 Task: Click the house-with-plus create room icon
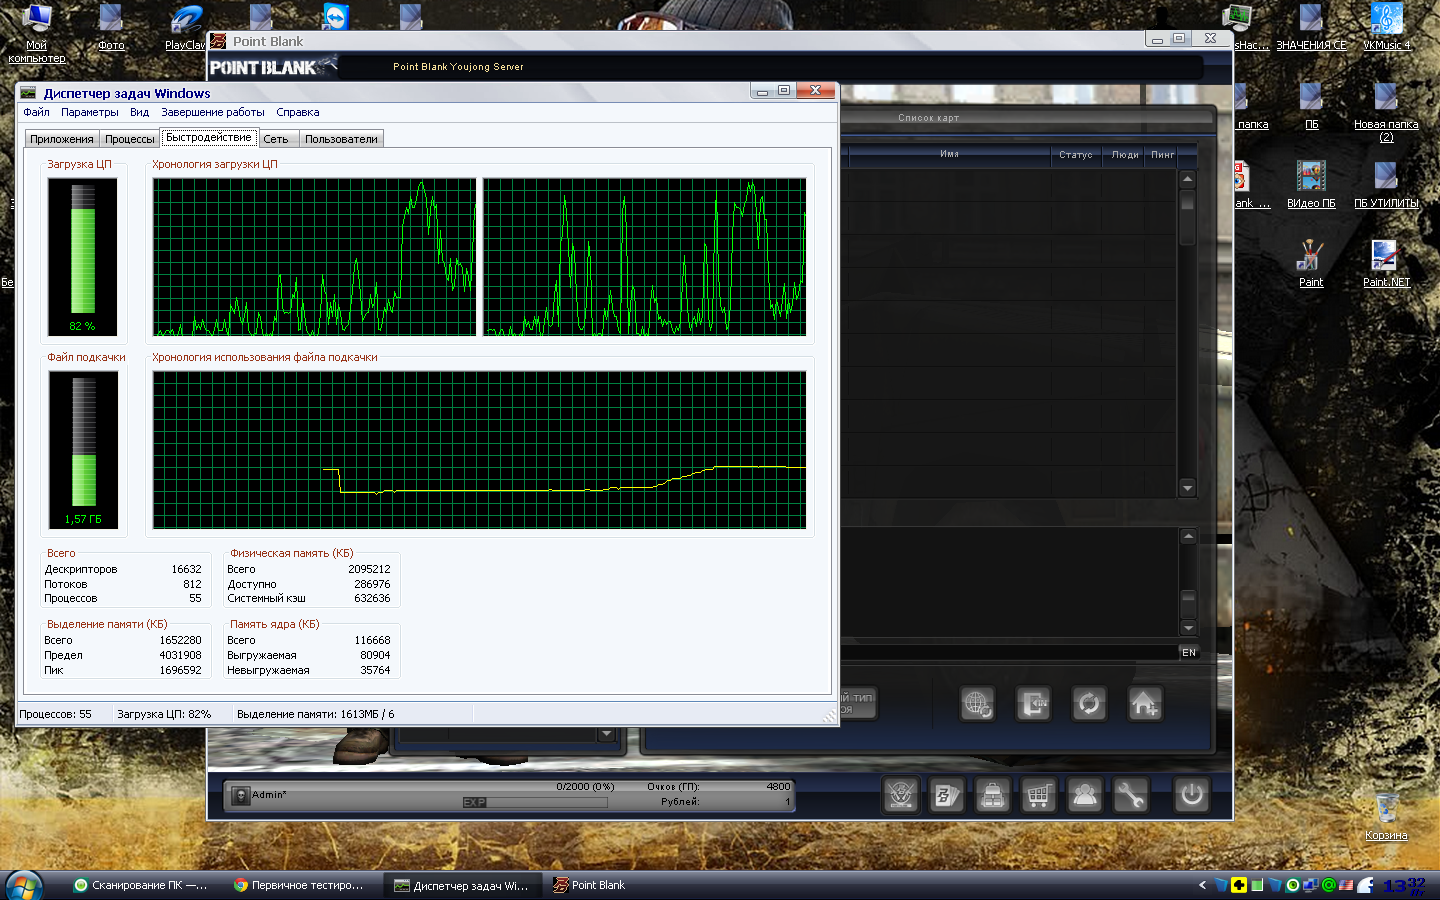point(1145,704)
